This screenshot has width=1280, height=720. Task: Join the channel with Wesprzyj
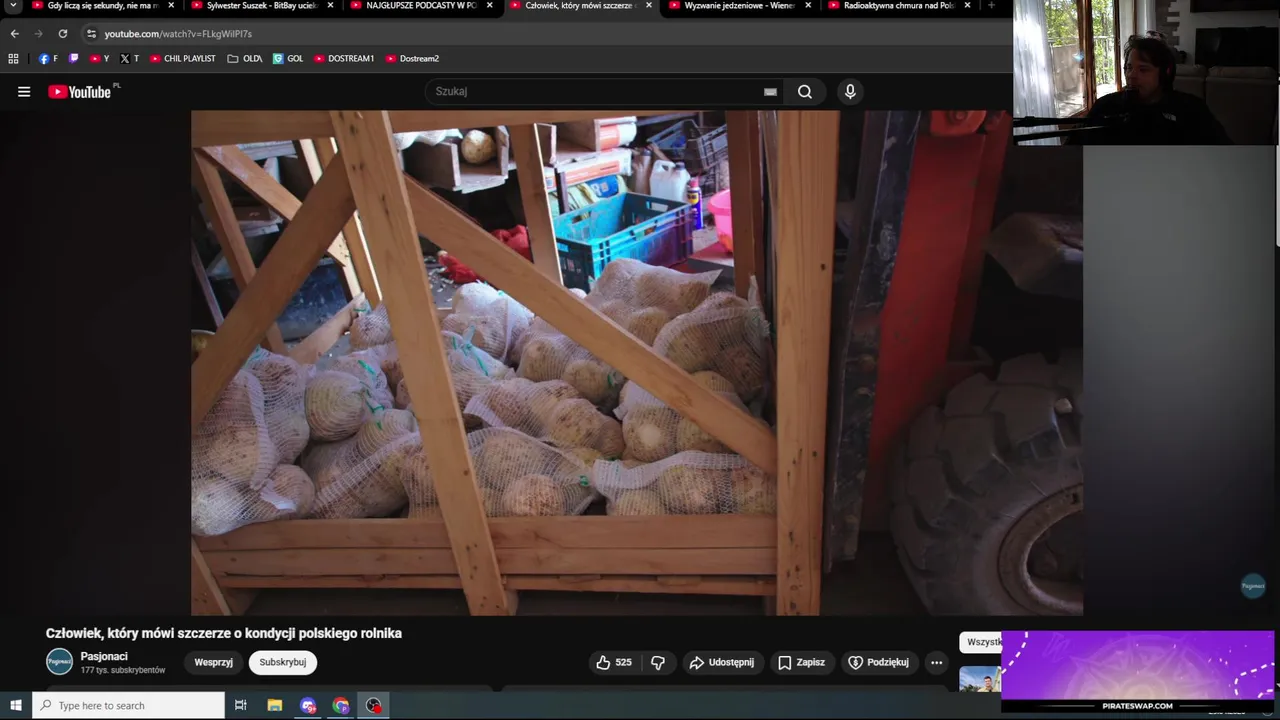pos(213,662)
